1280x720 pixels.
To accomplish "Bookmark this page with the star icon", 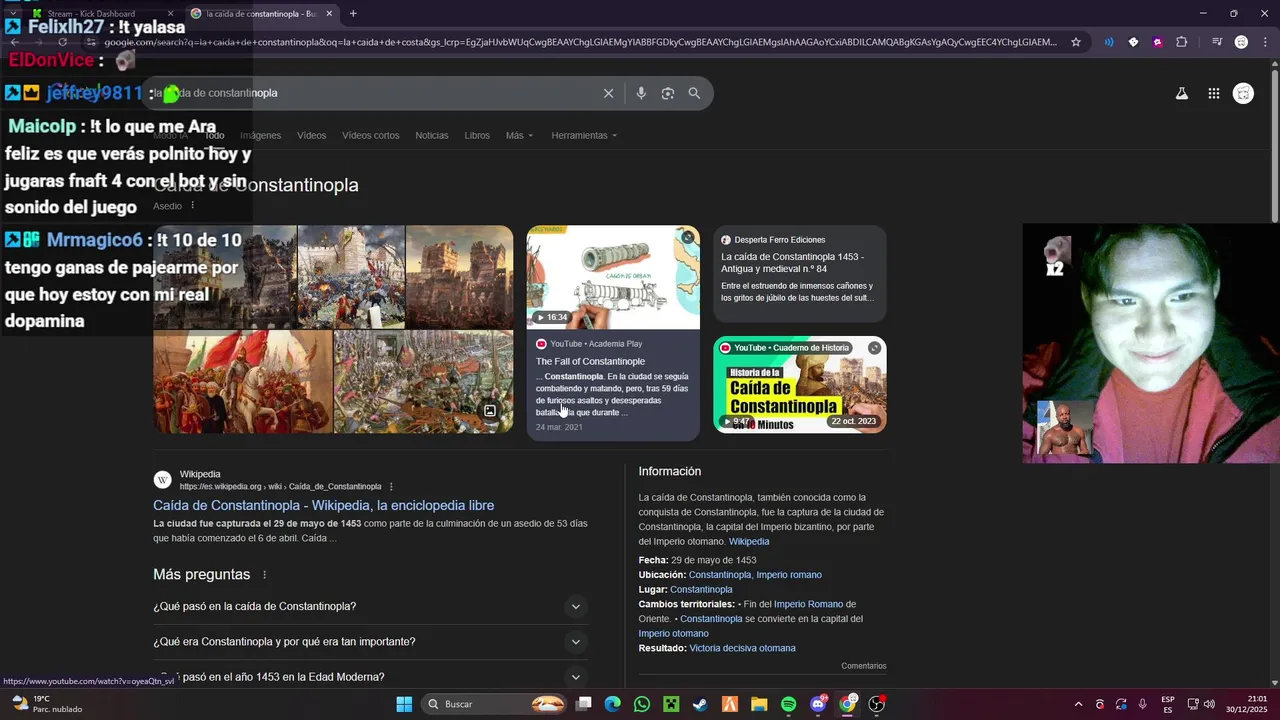I will pyautogui.click(x=1076, y=42).
